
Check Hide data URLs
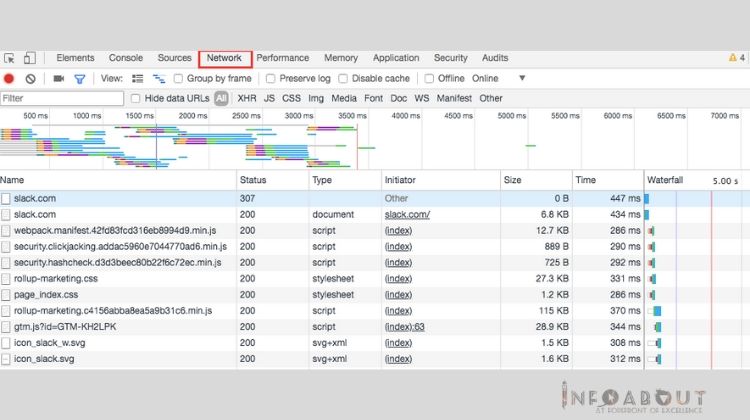pyautogui.click(x=135, y=99)
